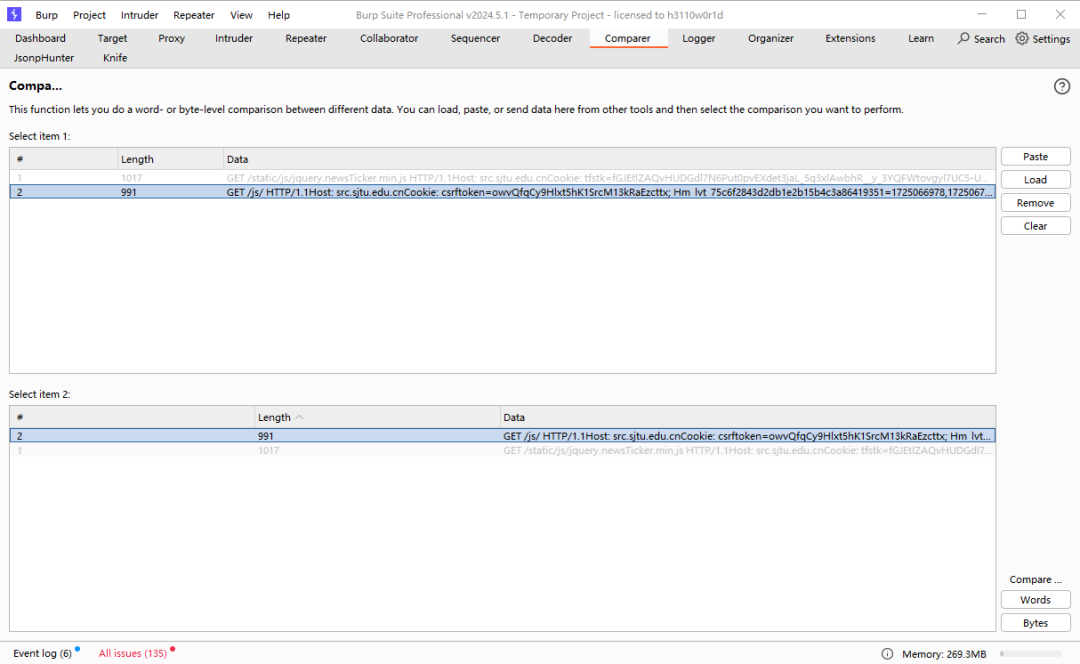Select row 1 (length 1017) in item 1 table
The width and height of the screenshot is (1080, 664).
click(502, 178)
